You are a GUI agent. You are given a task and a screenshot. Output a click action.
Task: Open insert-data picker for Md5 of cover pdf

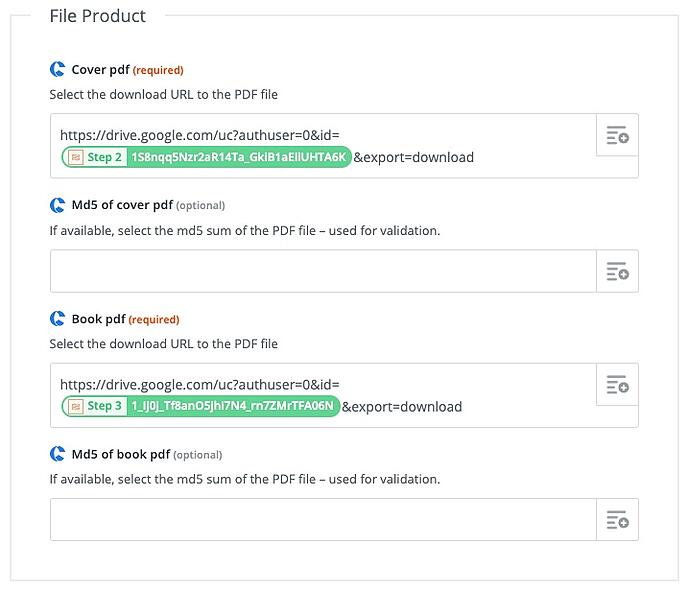tap(617, 271)
